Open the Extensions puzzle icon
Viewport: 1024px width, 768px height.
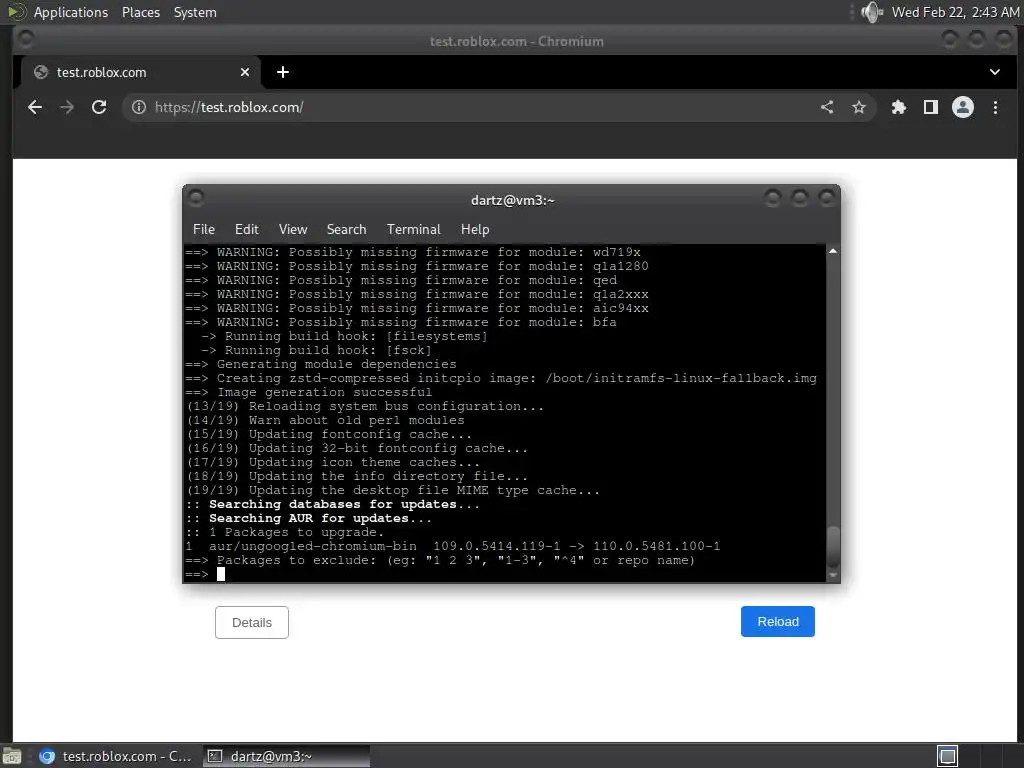[899, 107]
